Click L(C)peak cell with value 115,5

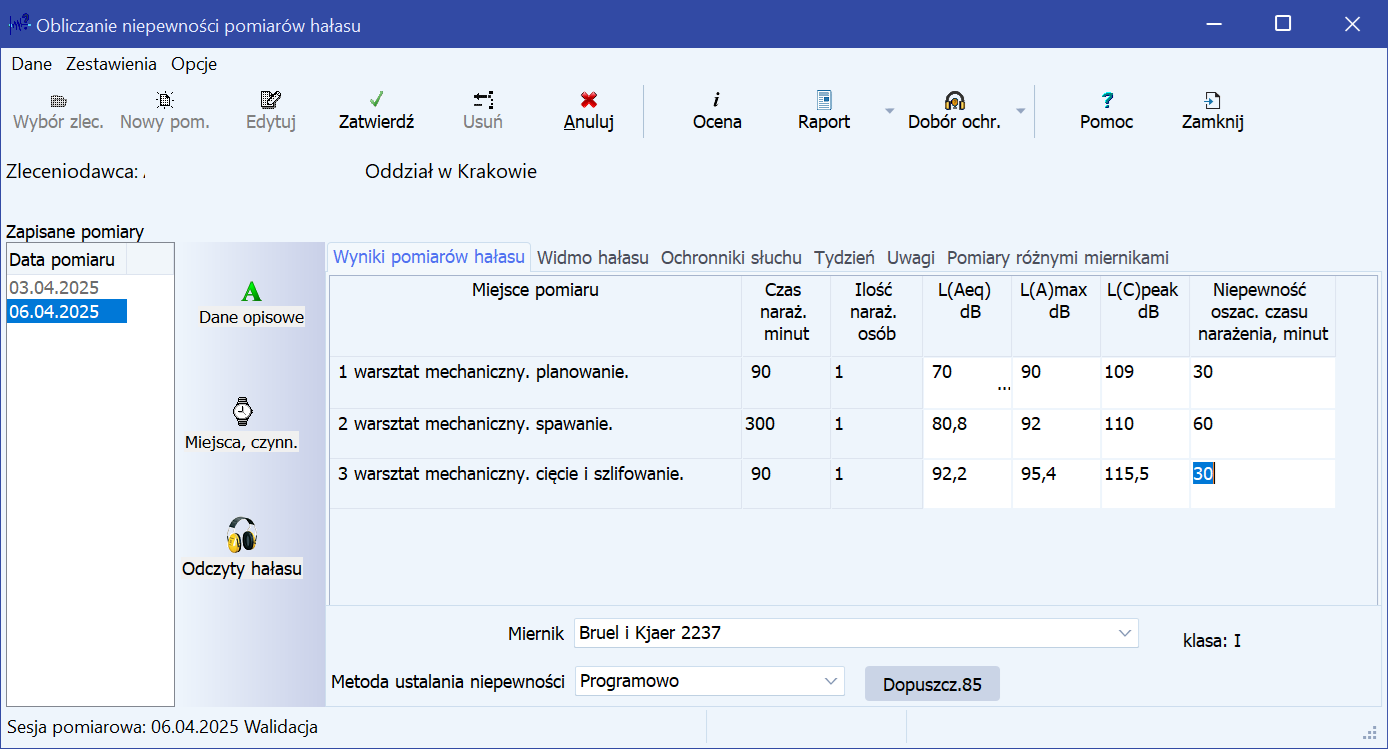(1145, 483)
